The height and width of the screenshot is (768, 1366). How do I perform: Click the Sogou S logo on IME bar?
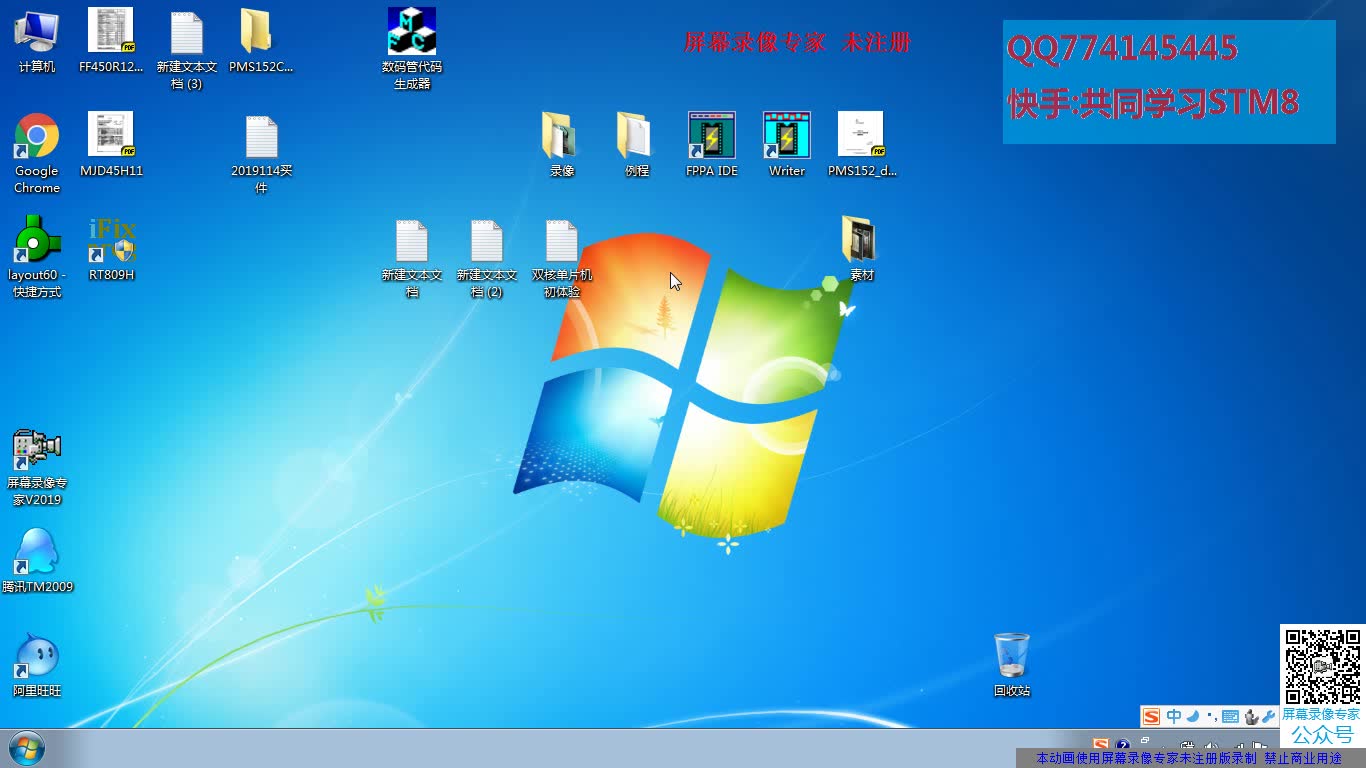point(1152,716)
